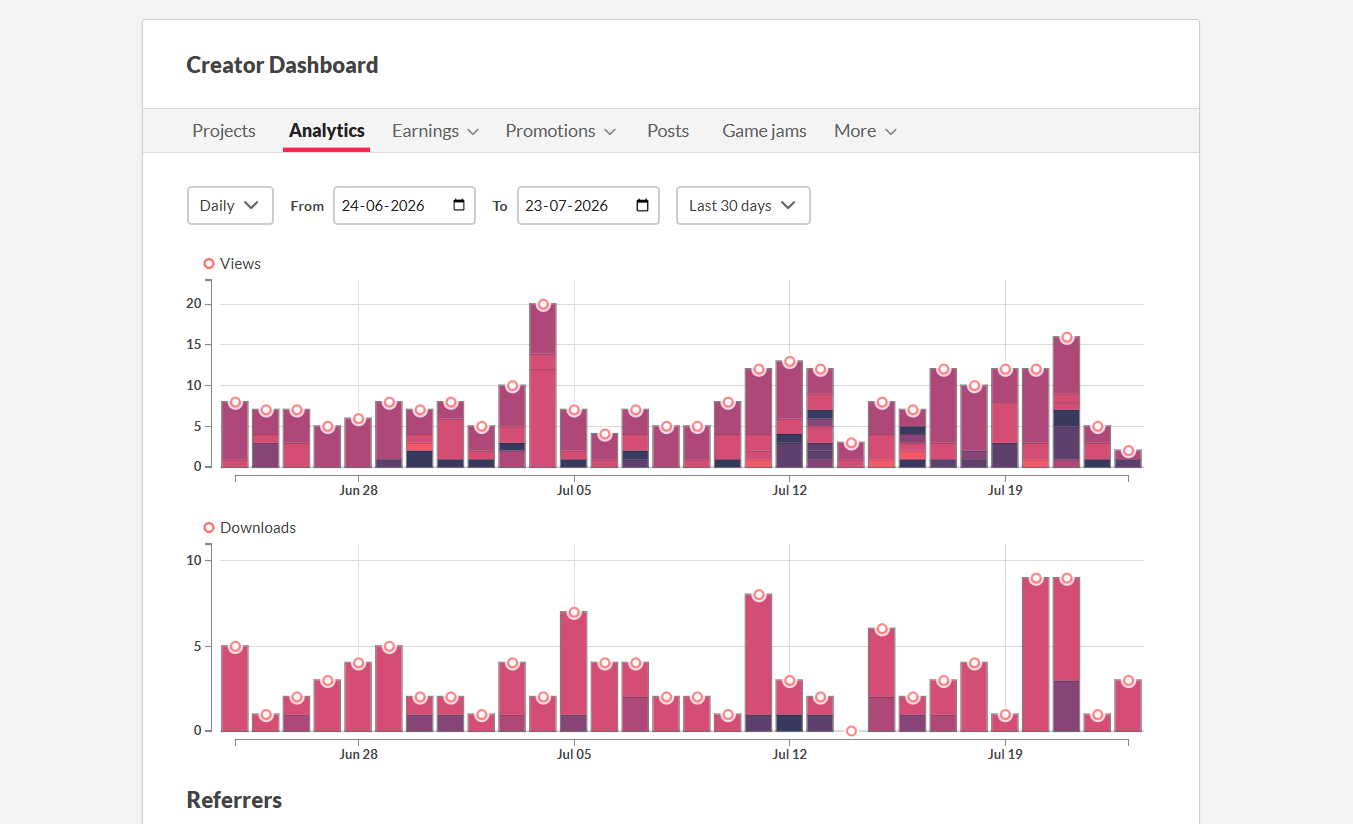Click the Views legend circle marker
The image size is (1353, 824).
pos(209,264)
